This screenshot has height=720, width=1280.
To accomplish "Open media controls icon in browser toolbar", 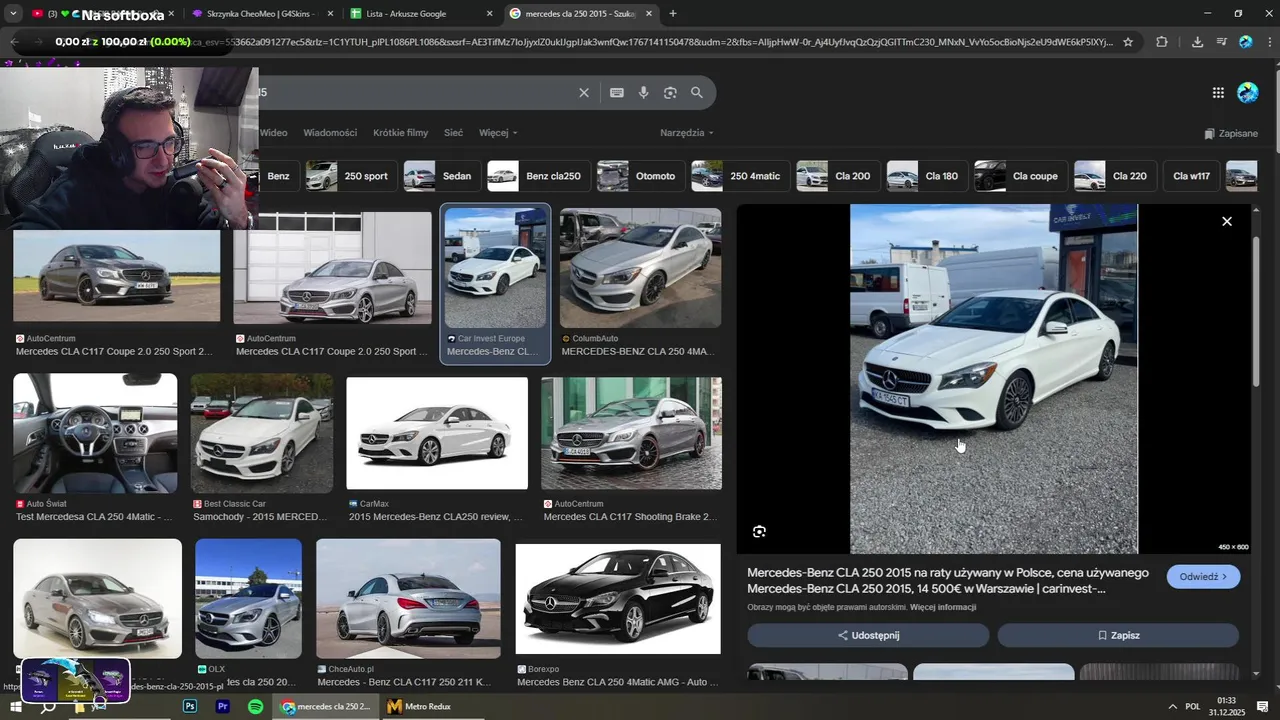I will tap(1222, 42).
